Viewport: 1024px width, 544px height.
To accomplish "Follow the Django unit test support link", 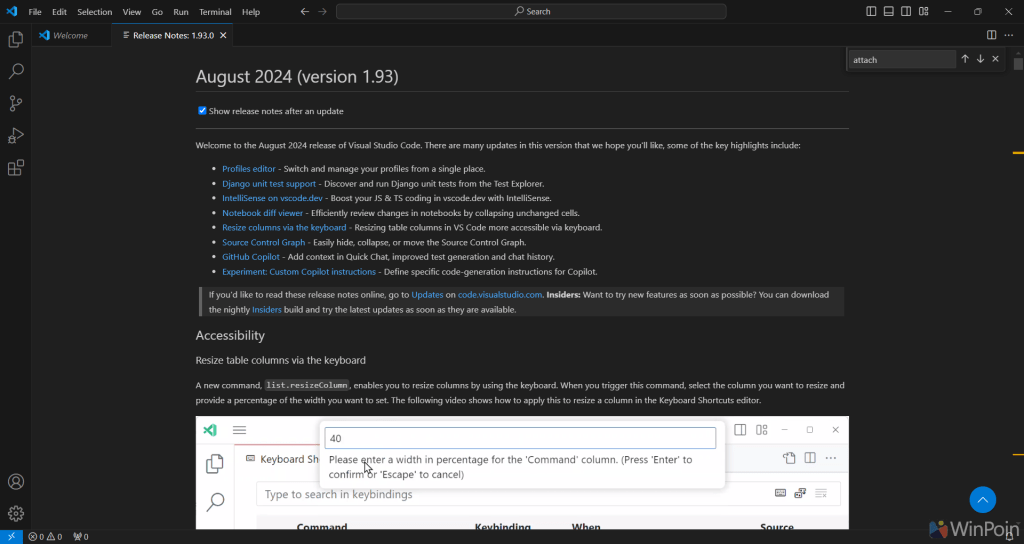I will coord(269,184).
